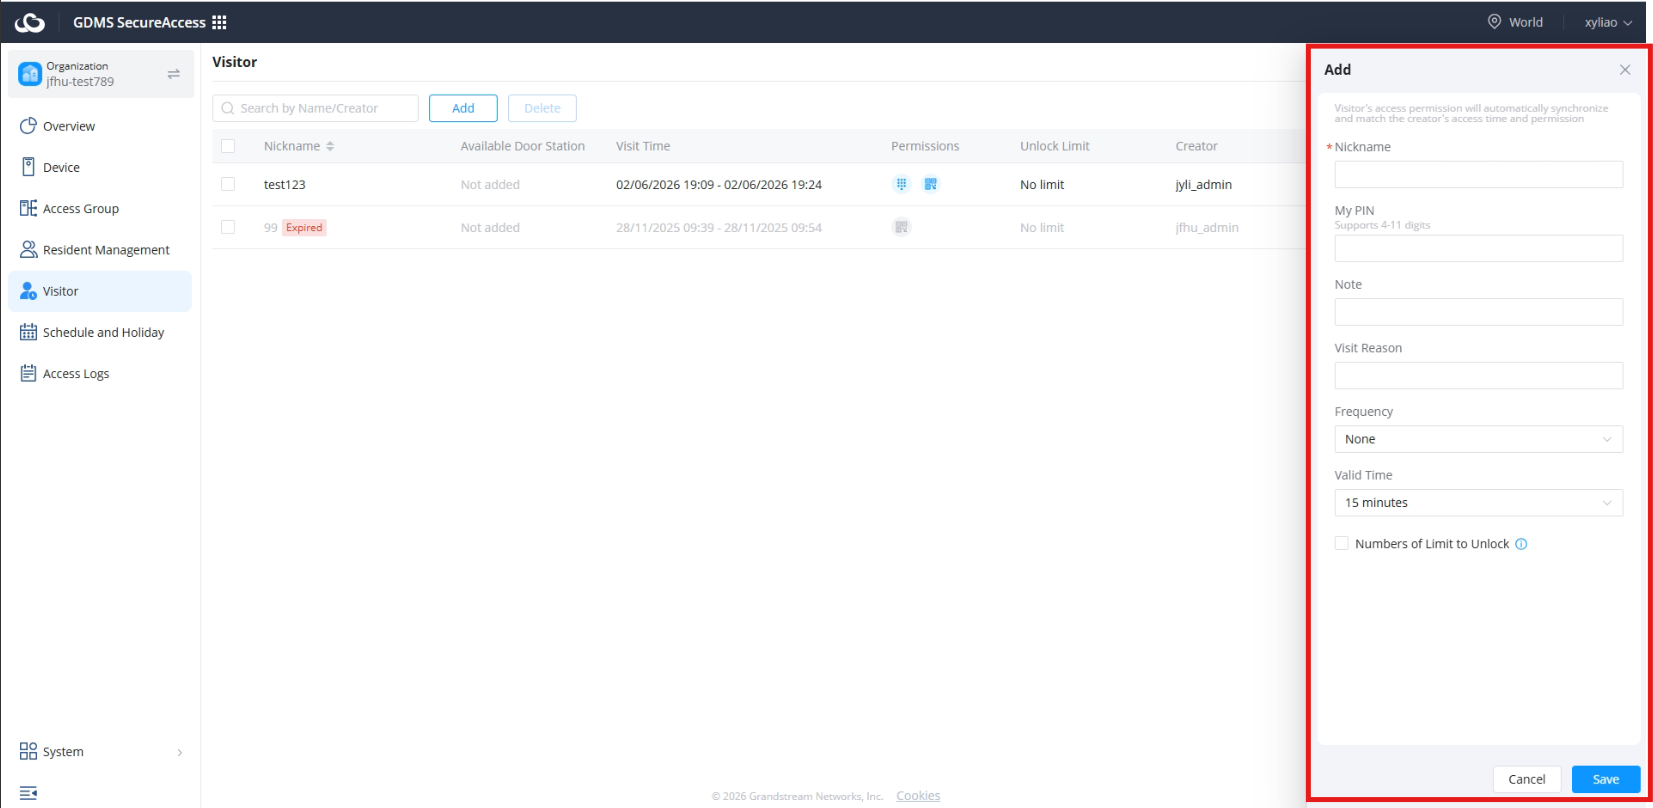Click the Delete button
1653x808 pixels.
pos(542,108)
